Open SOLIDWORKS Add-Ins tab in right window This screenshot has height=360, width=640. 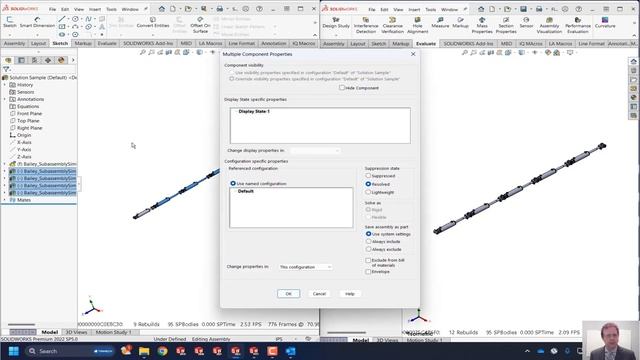(468, 43)
